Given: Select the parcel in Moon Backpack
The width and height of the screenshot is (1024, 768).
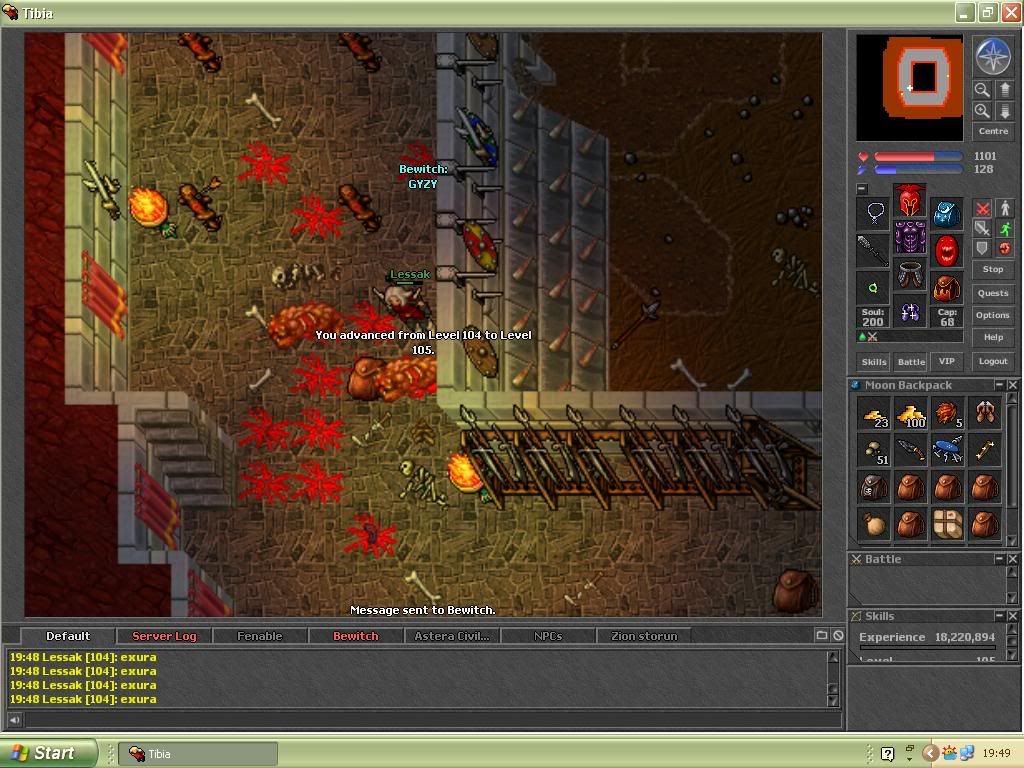Looking at the screenshot, I should pyautogui.click(x=948, y=524).
